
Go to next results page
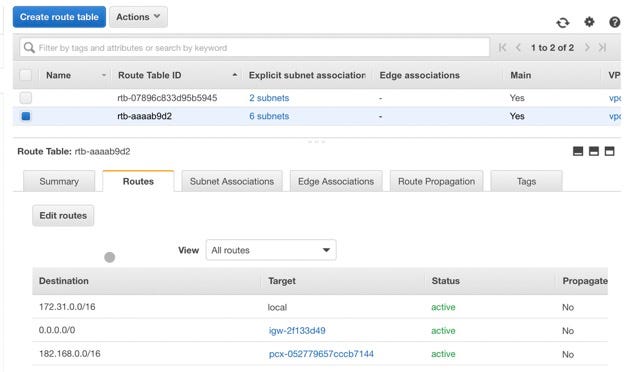coord(587,47)
